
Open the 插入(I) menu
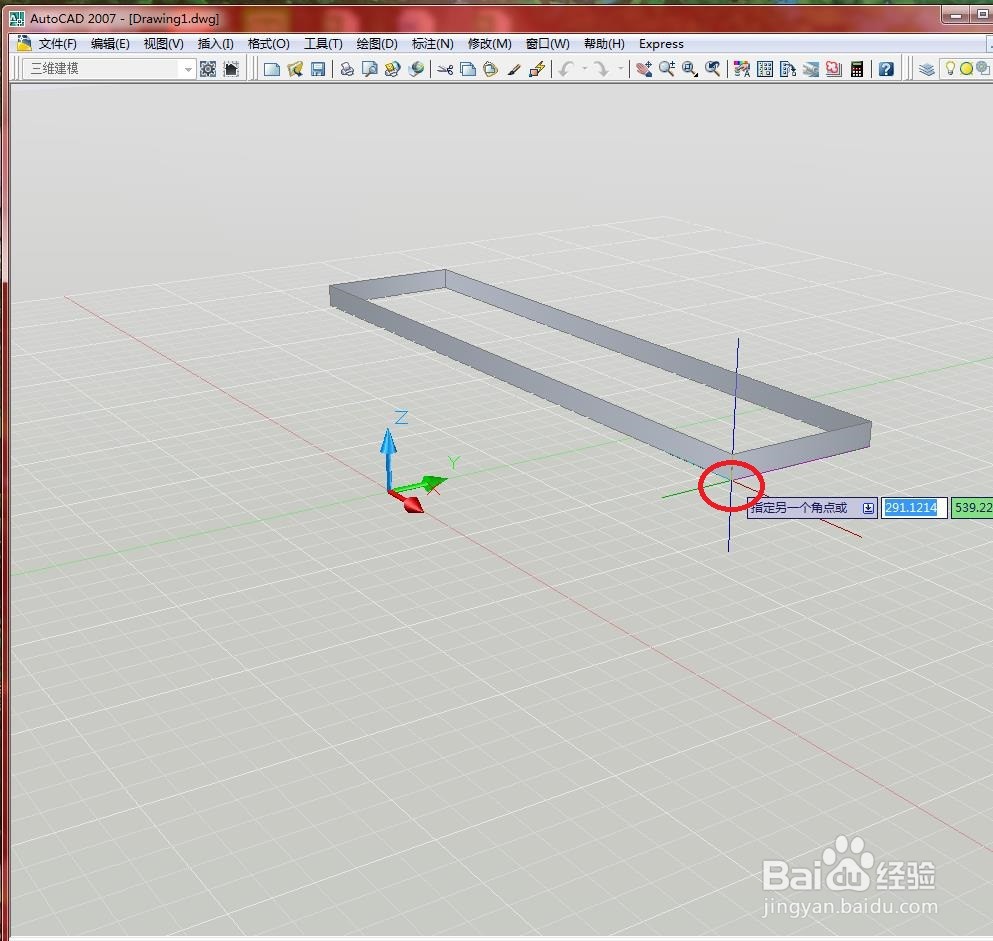[215, 44]
